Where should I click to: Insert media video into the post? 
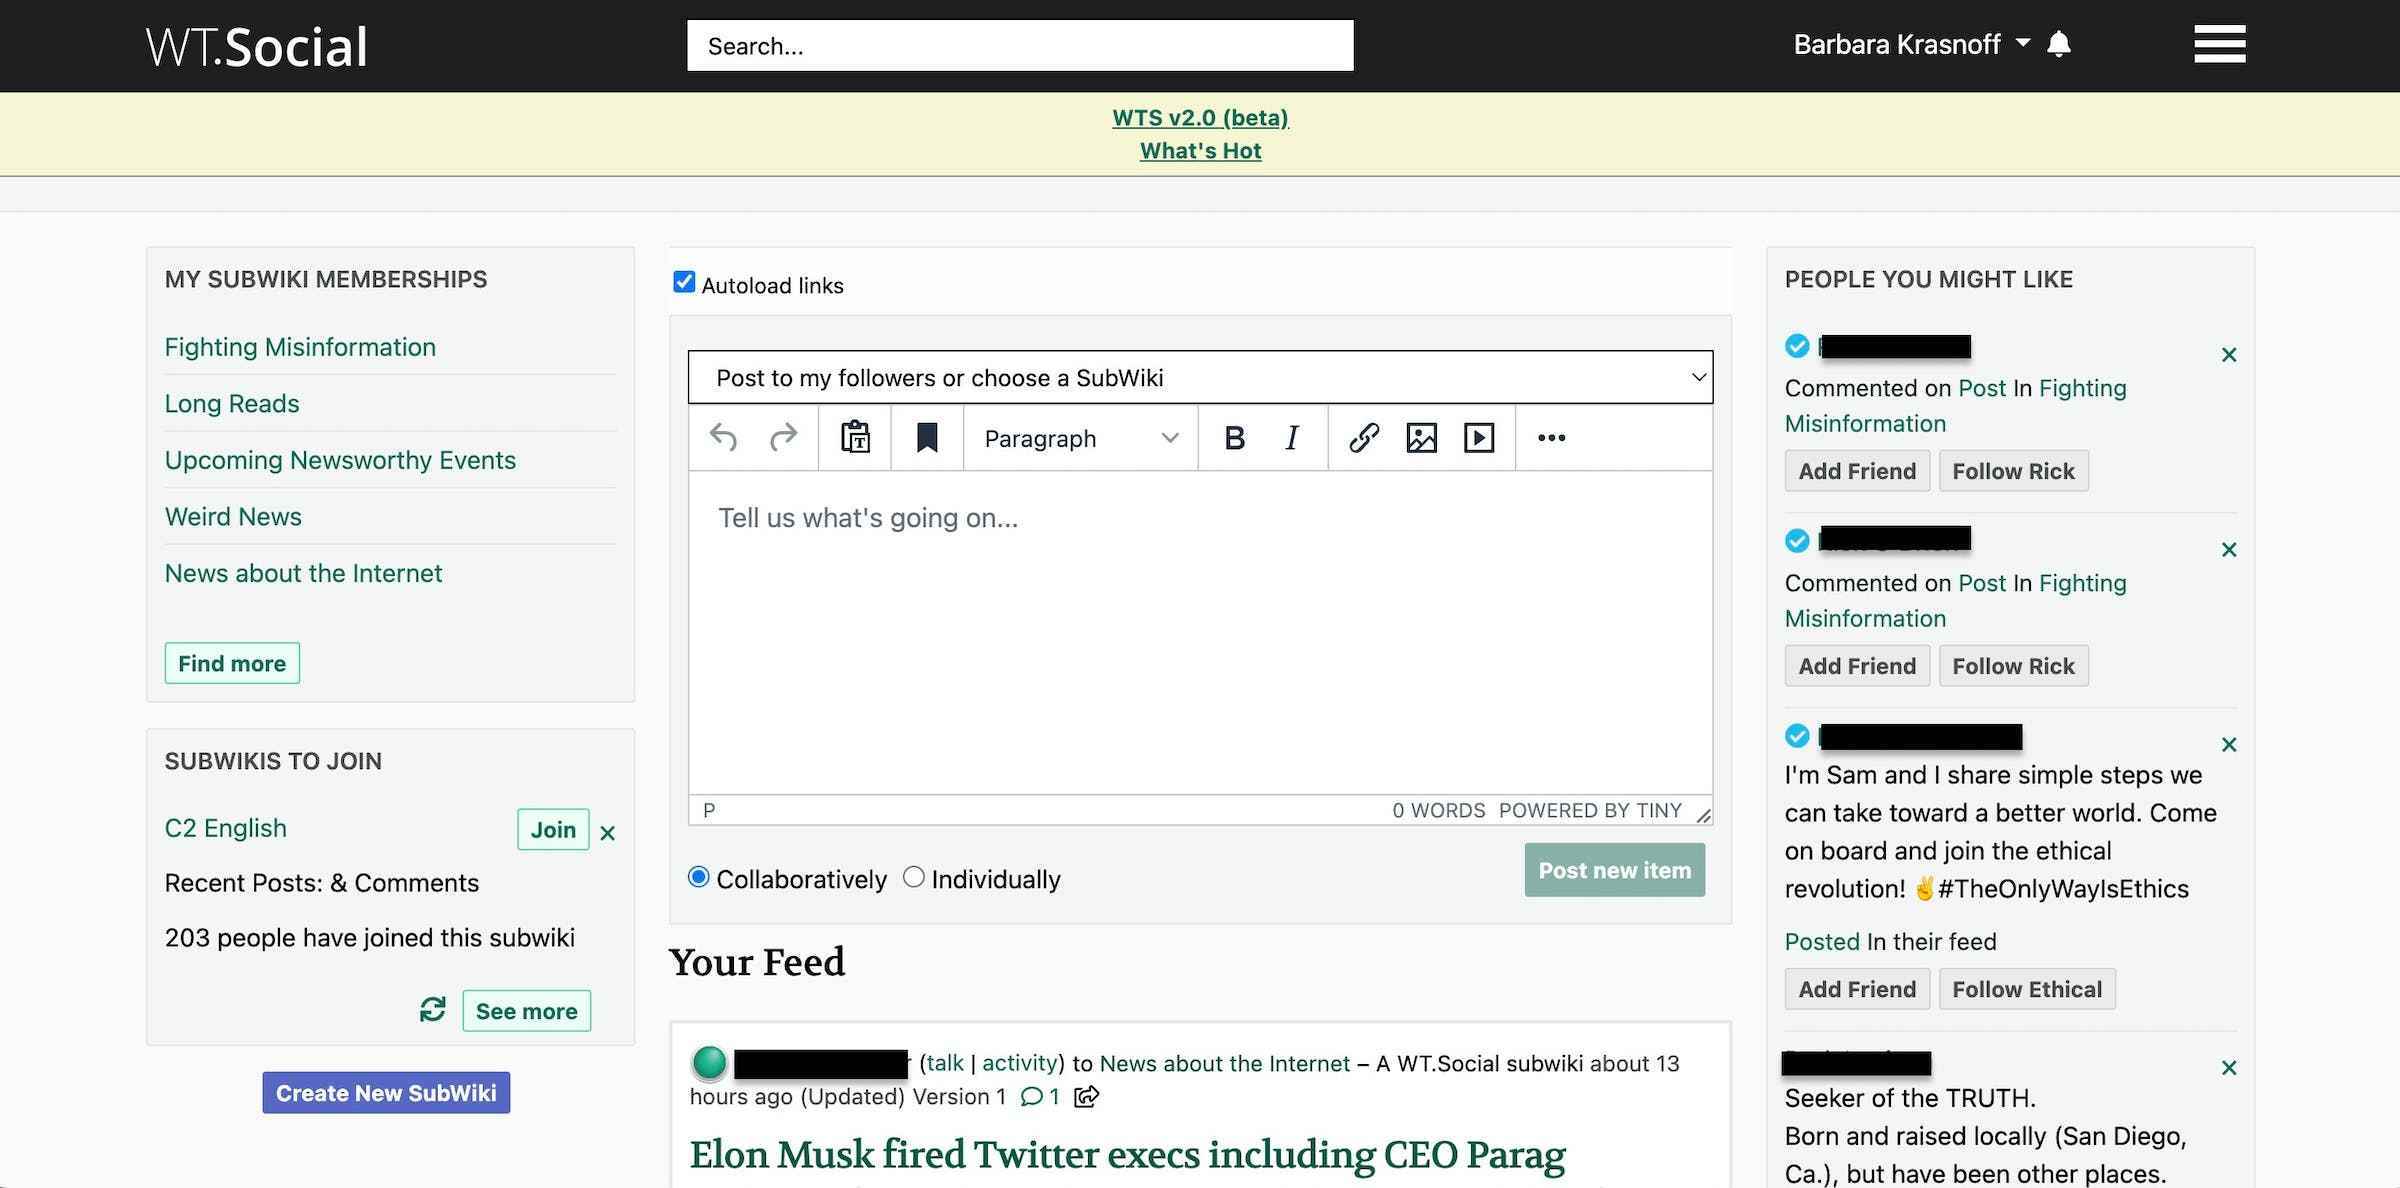[x=1479, y=438]
